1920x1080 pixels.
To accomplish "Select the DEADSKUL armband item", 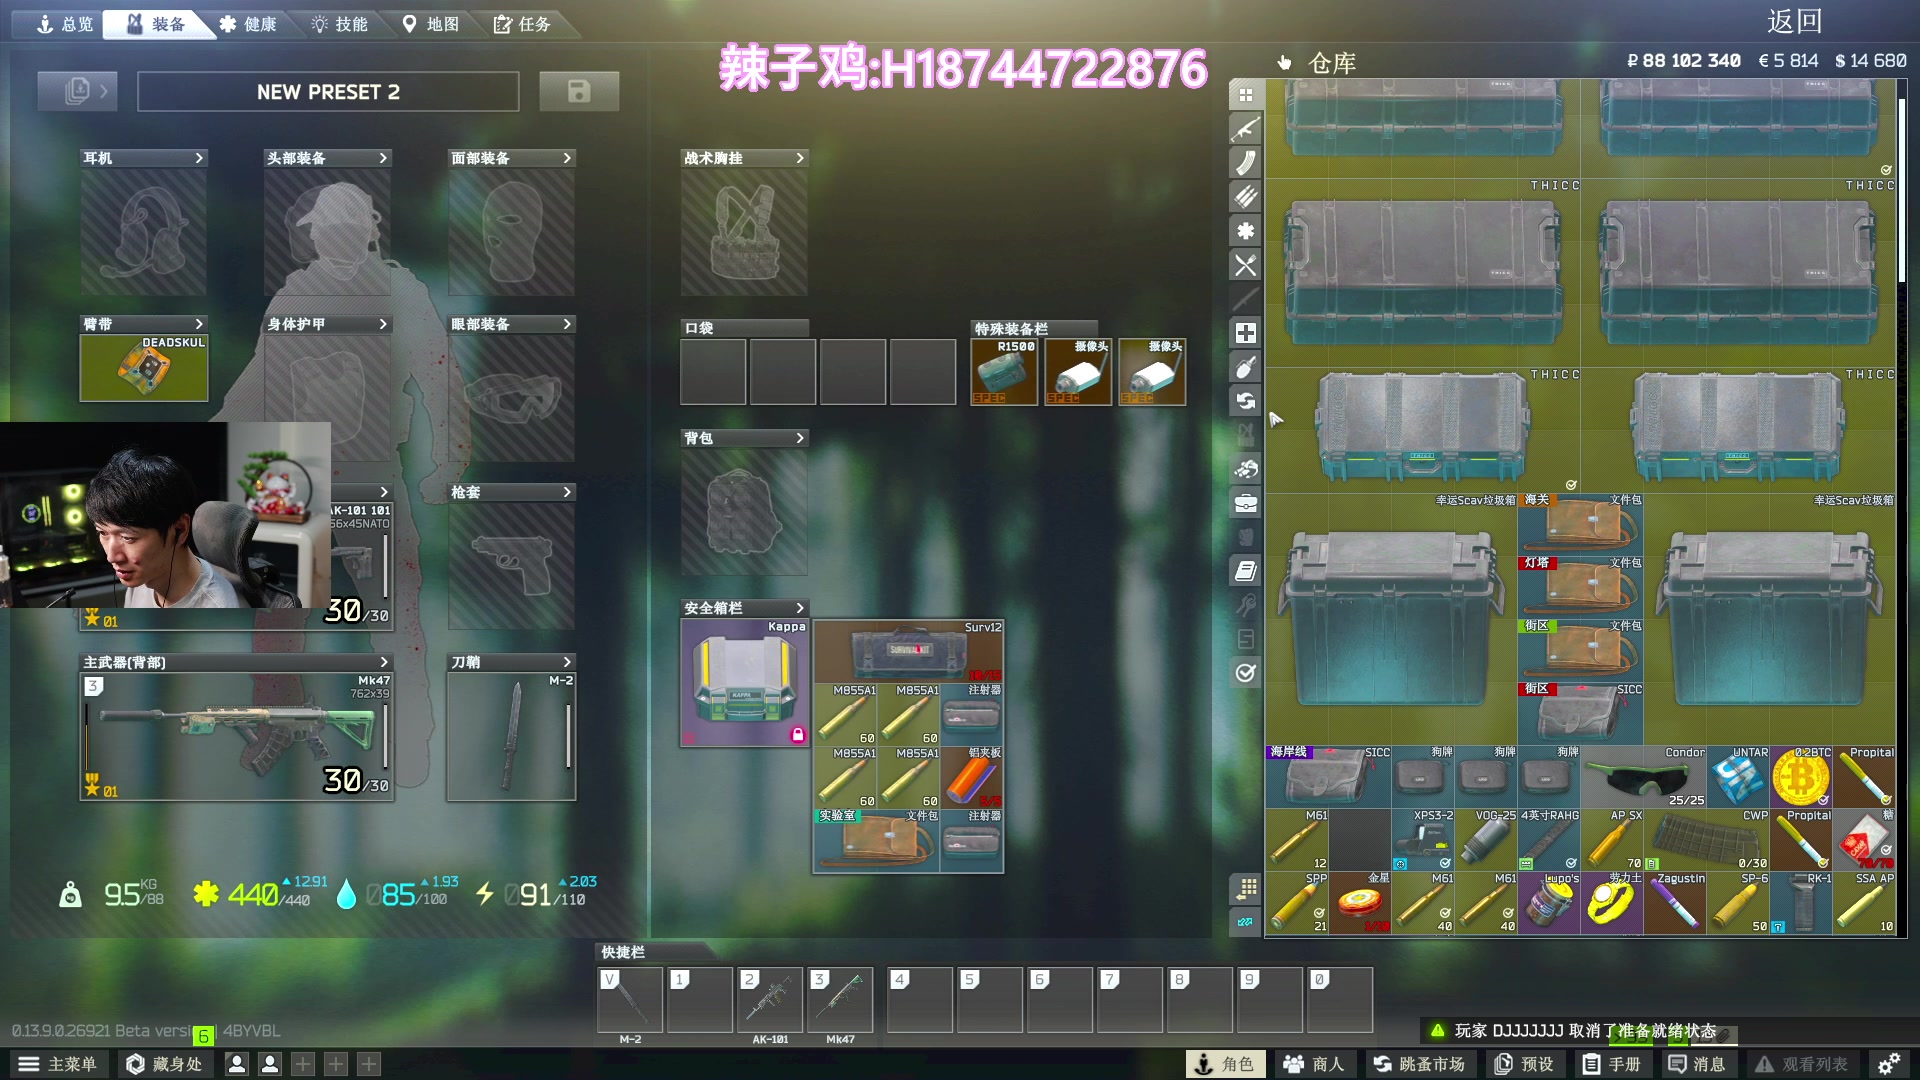I will 144,368.
